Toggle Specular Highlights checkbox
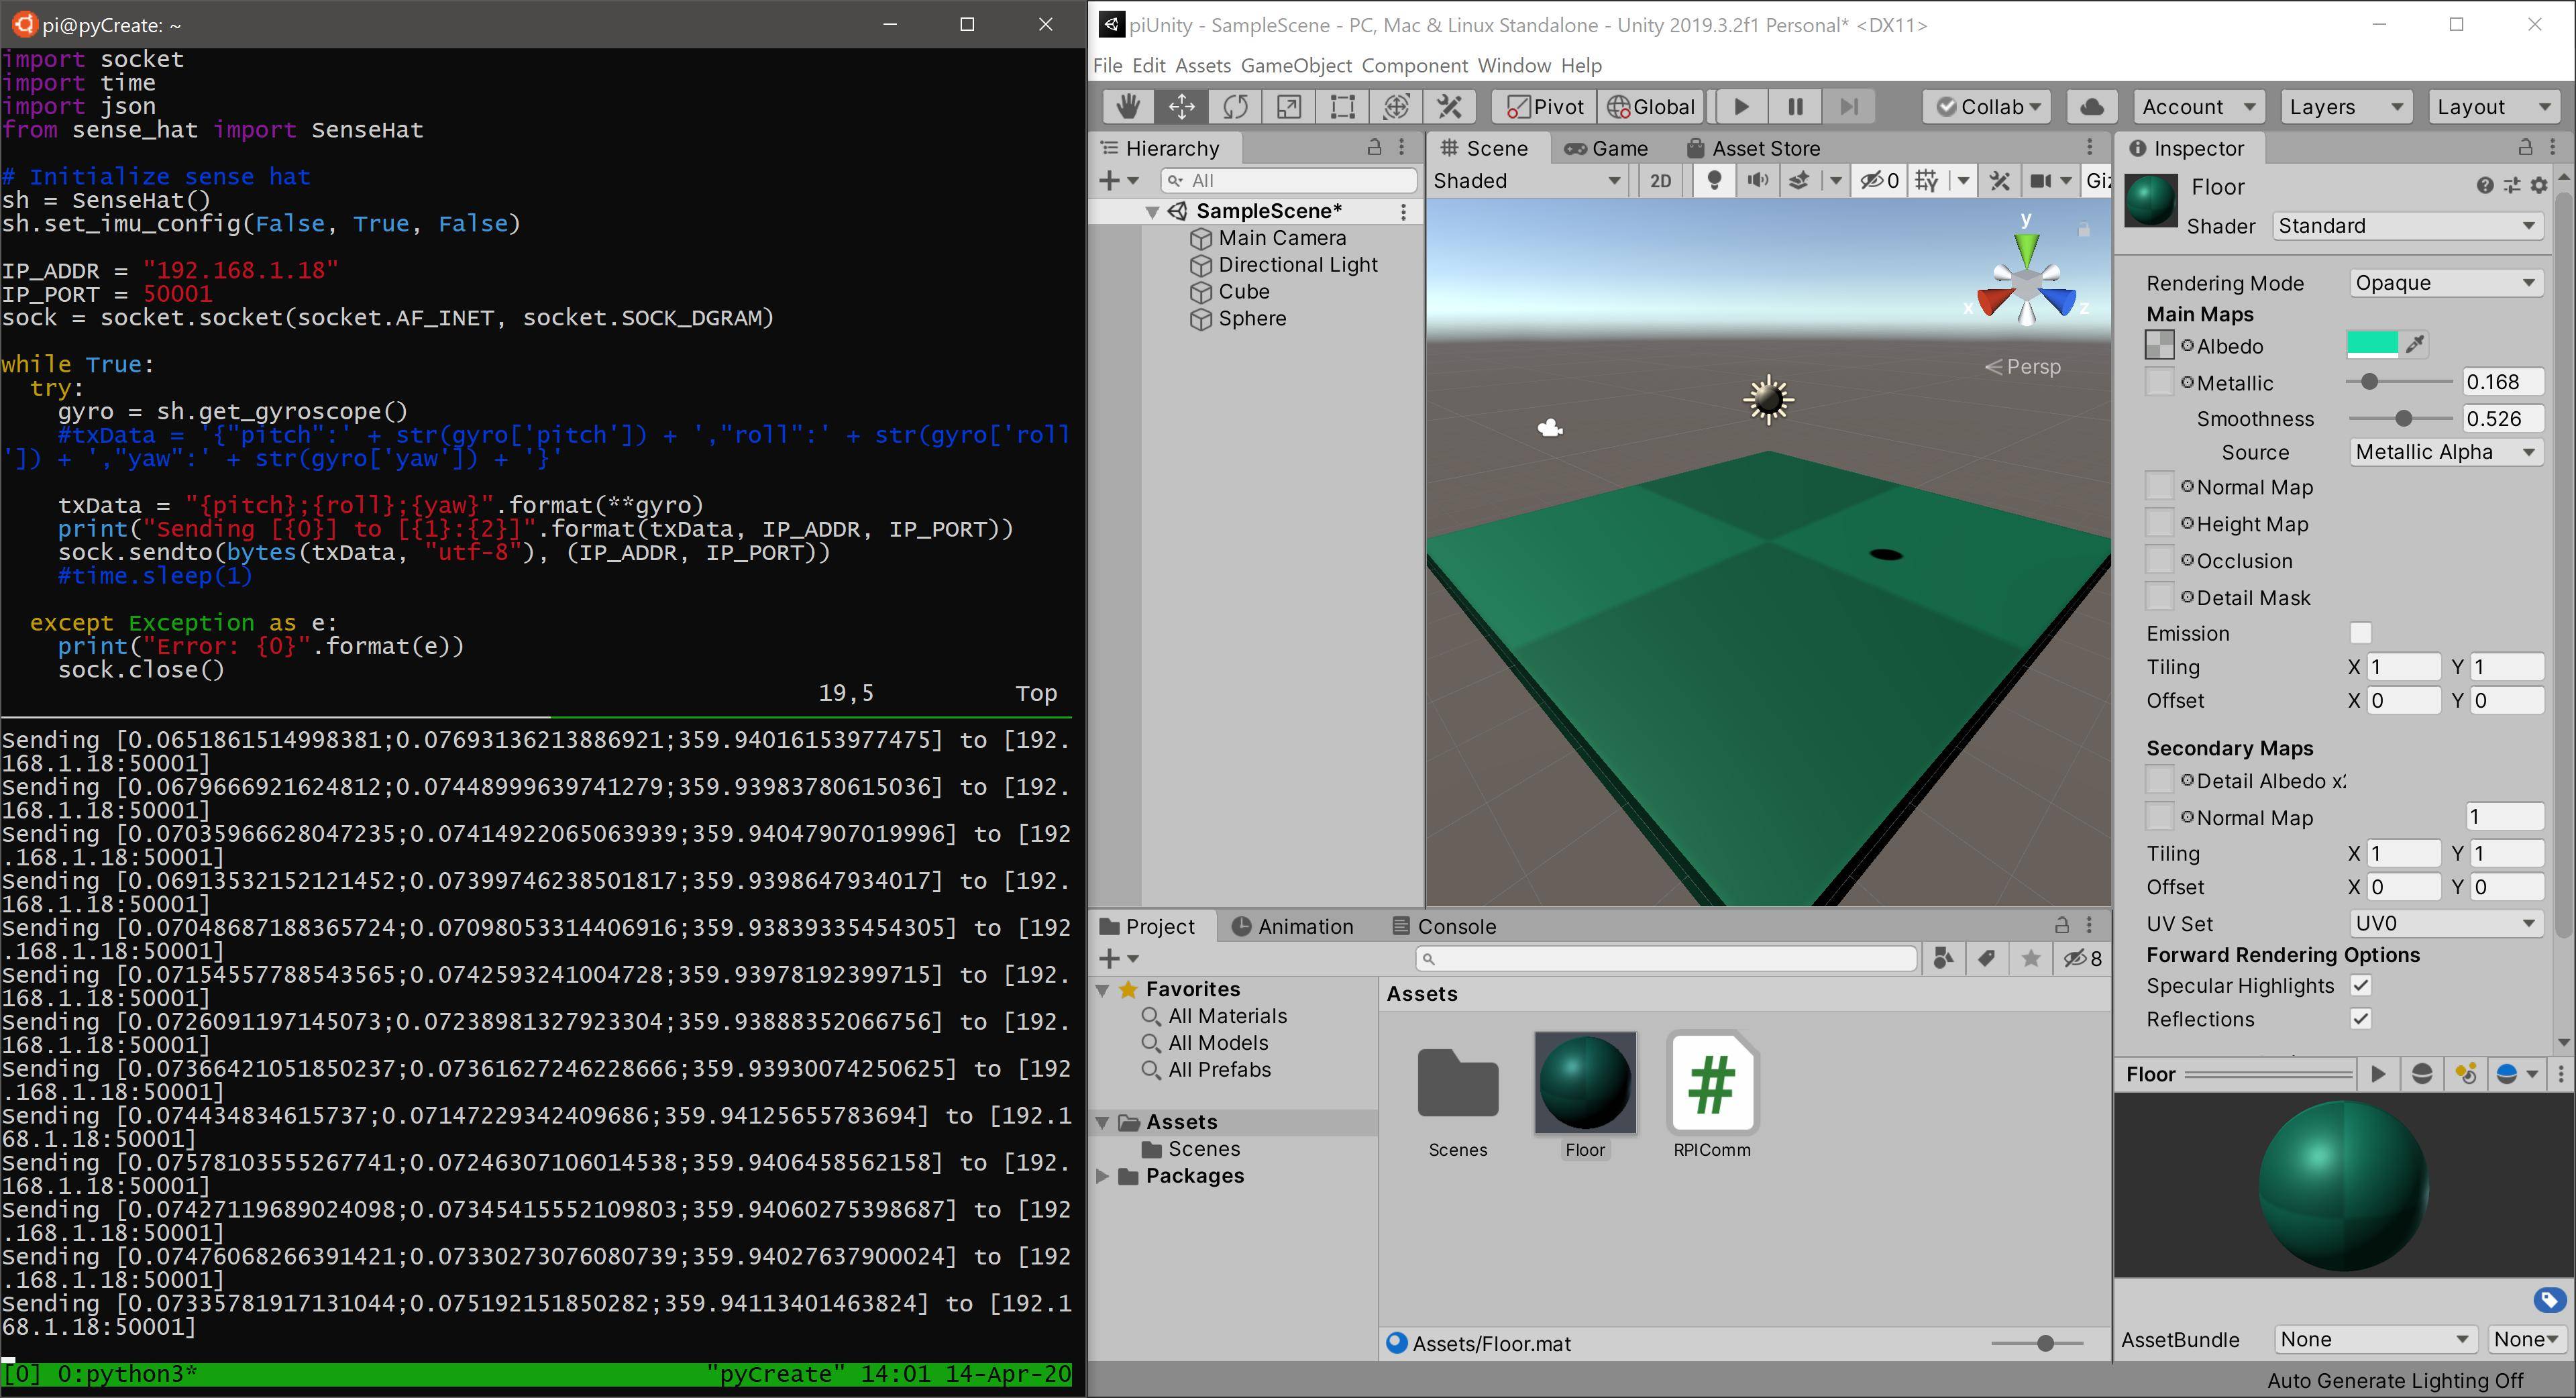Viewport: 2576px width, 1398px height. pyautogui.click(x=2360, y=986)
